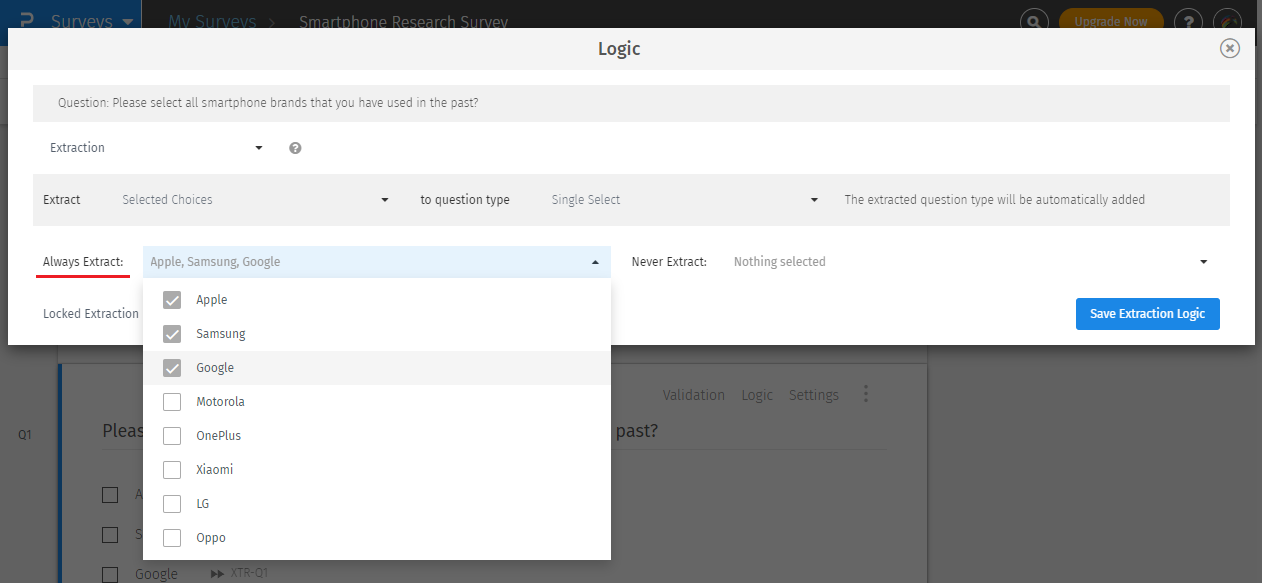Uncheck Samsung in Always Extract list

tap(172, 334)
